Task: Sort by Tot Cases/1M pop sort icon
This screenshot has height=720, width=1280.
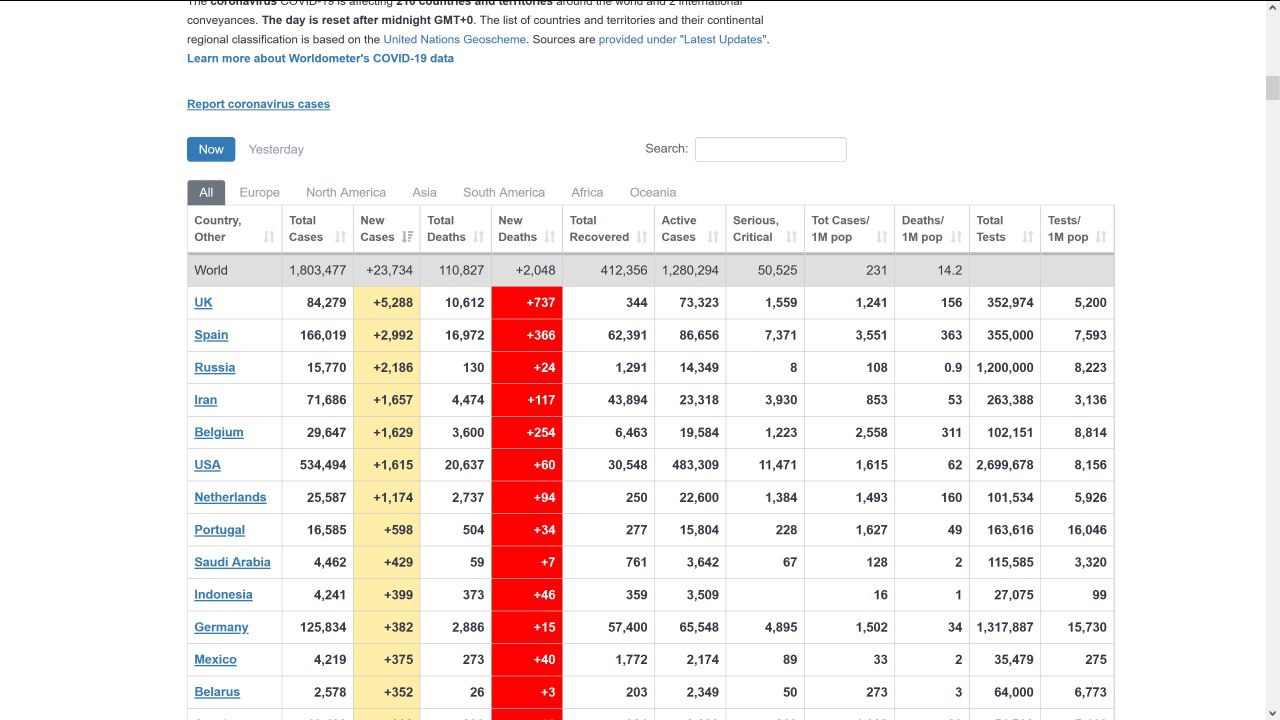Action: pos(881,237)
